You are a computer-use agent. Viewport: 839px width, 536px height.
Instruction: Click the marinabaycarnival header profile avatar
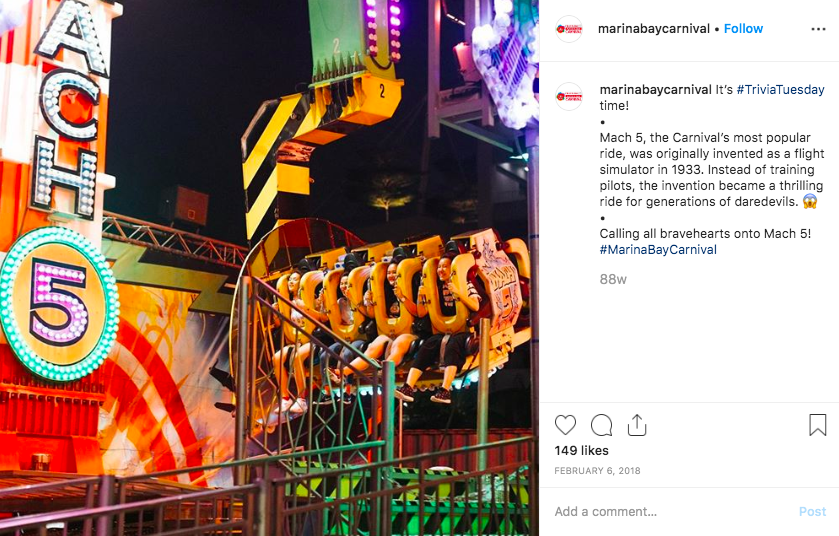click(569, 29)
